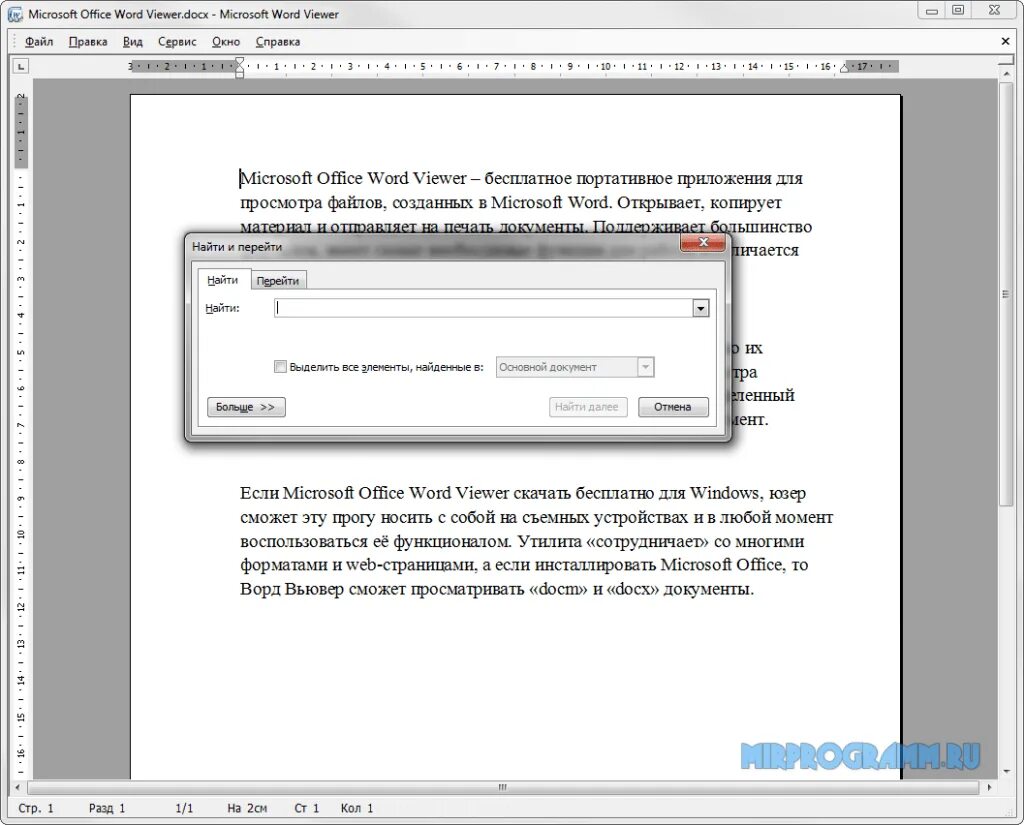
Task: Expand the Найти search history dropdown
Action: [x=701, y=308]
